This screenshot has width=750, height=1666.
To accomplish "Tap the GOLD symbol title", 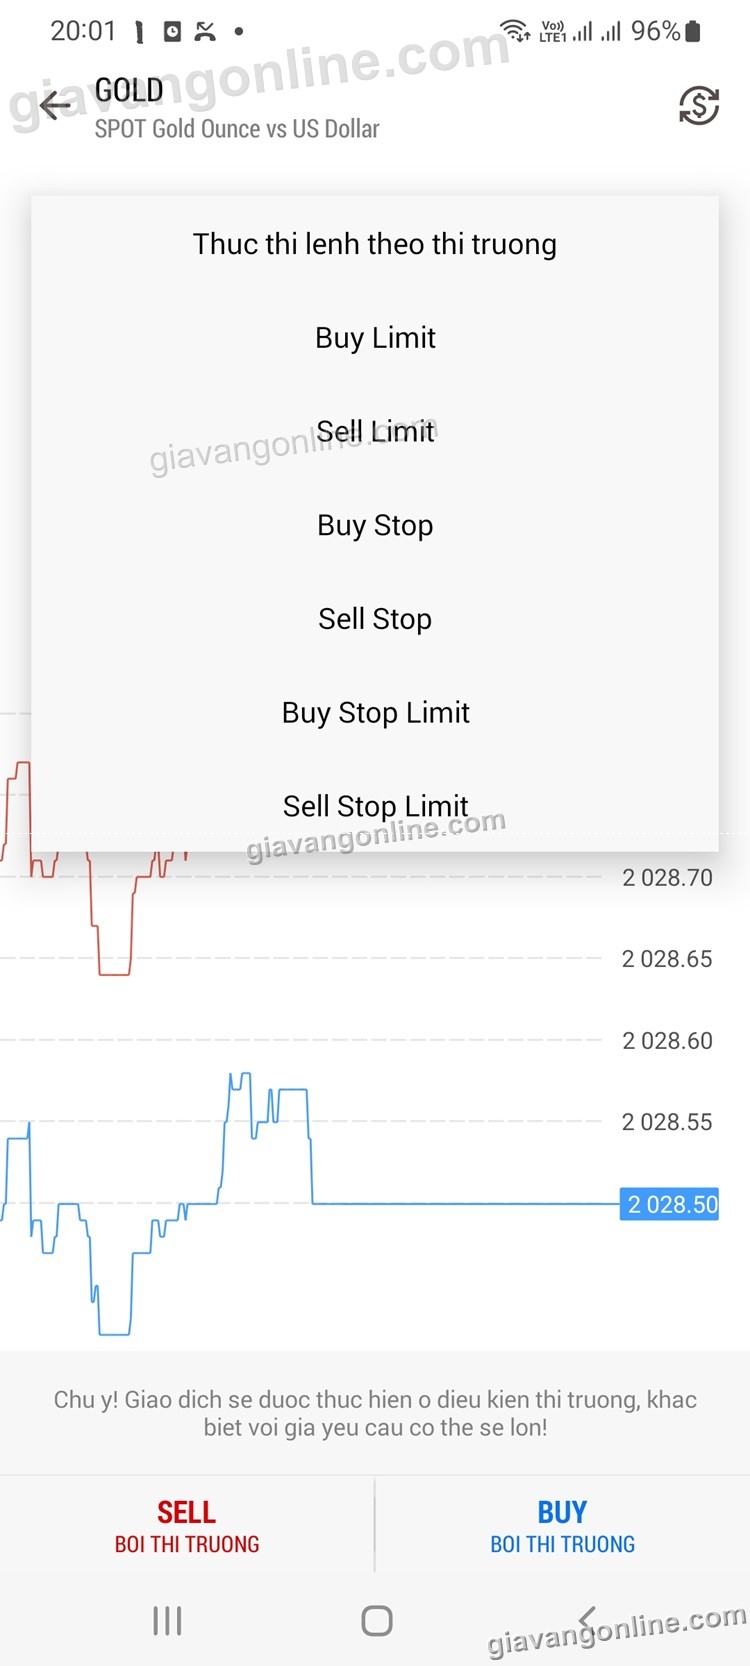I will click(129, 90).
